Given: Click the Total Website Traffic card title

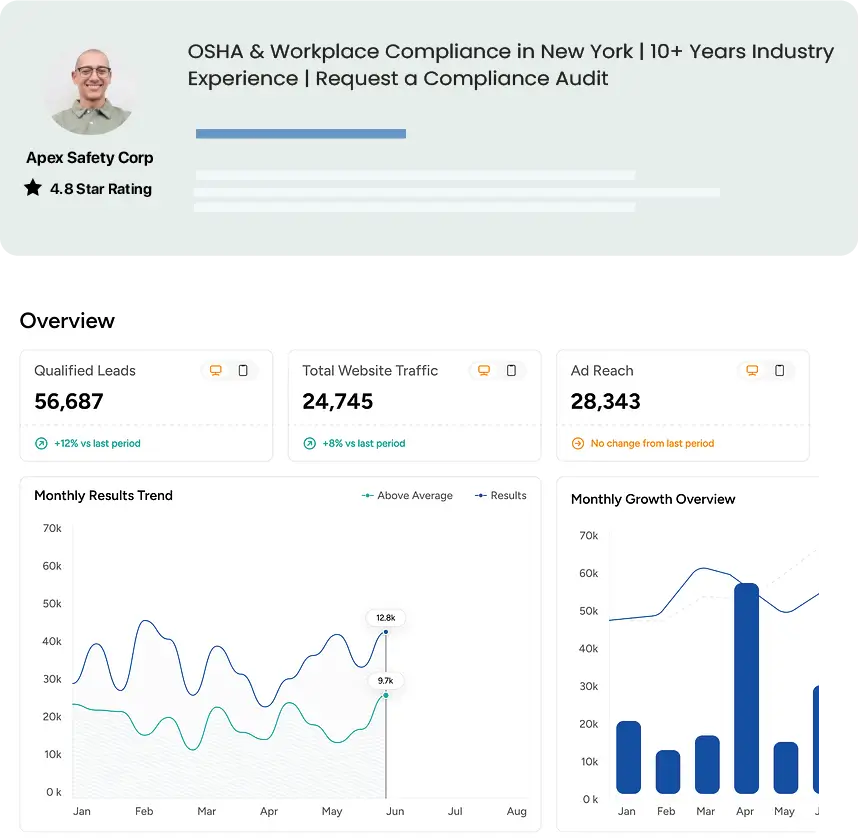Looking at the screenshot, I should [370, 371].
